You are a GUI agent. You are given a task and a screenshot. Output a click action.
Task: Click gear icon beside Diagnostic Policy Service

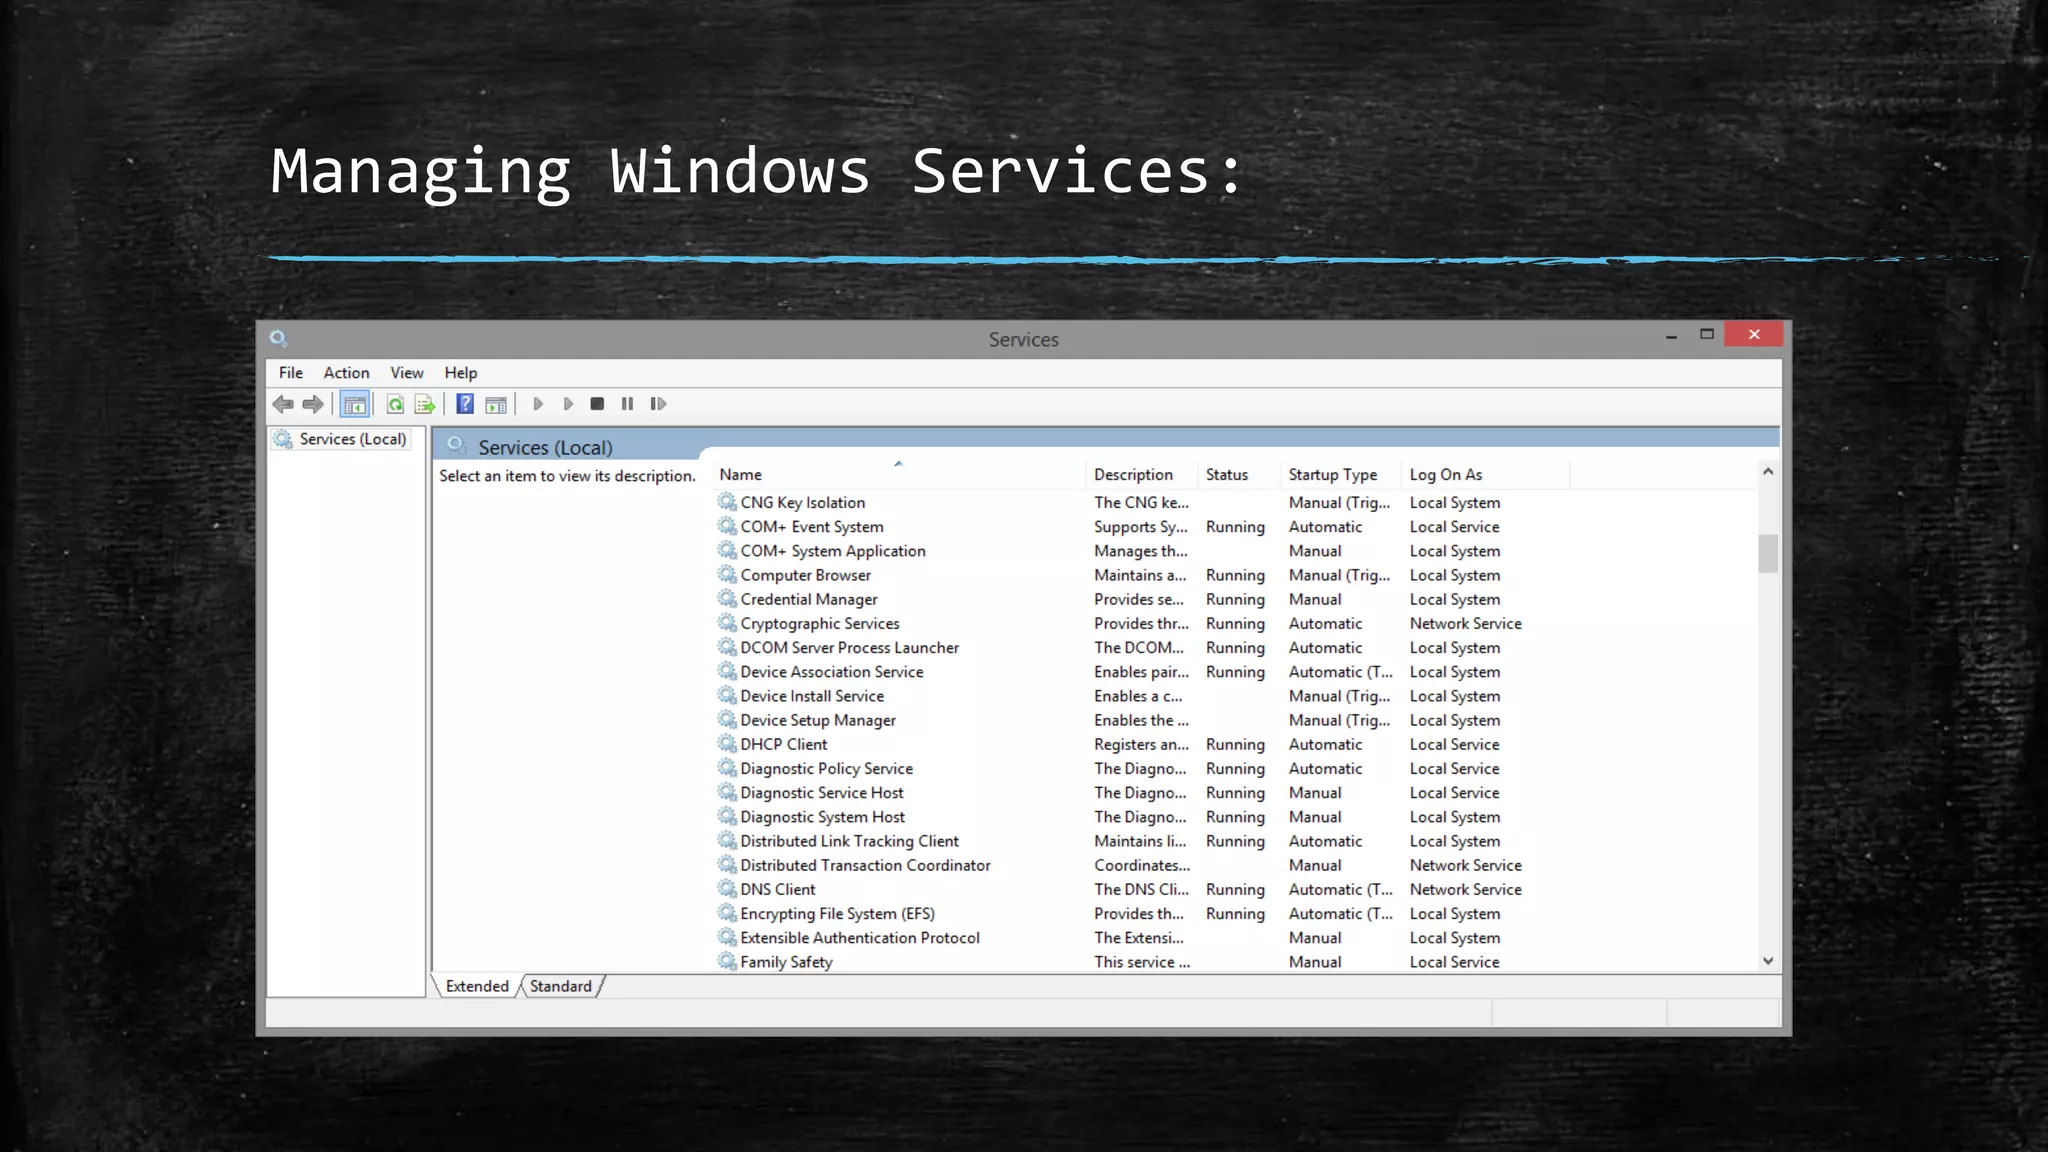point(727,768)
